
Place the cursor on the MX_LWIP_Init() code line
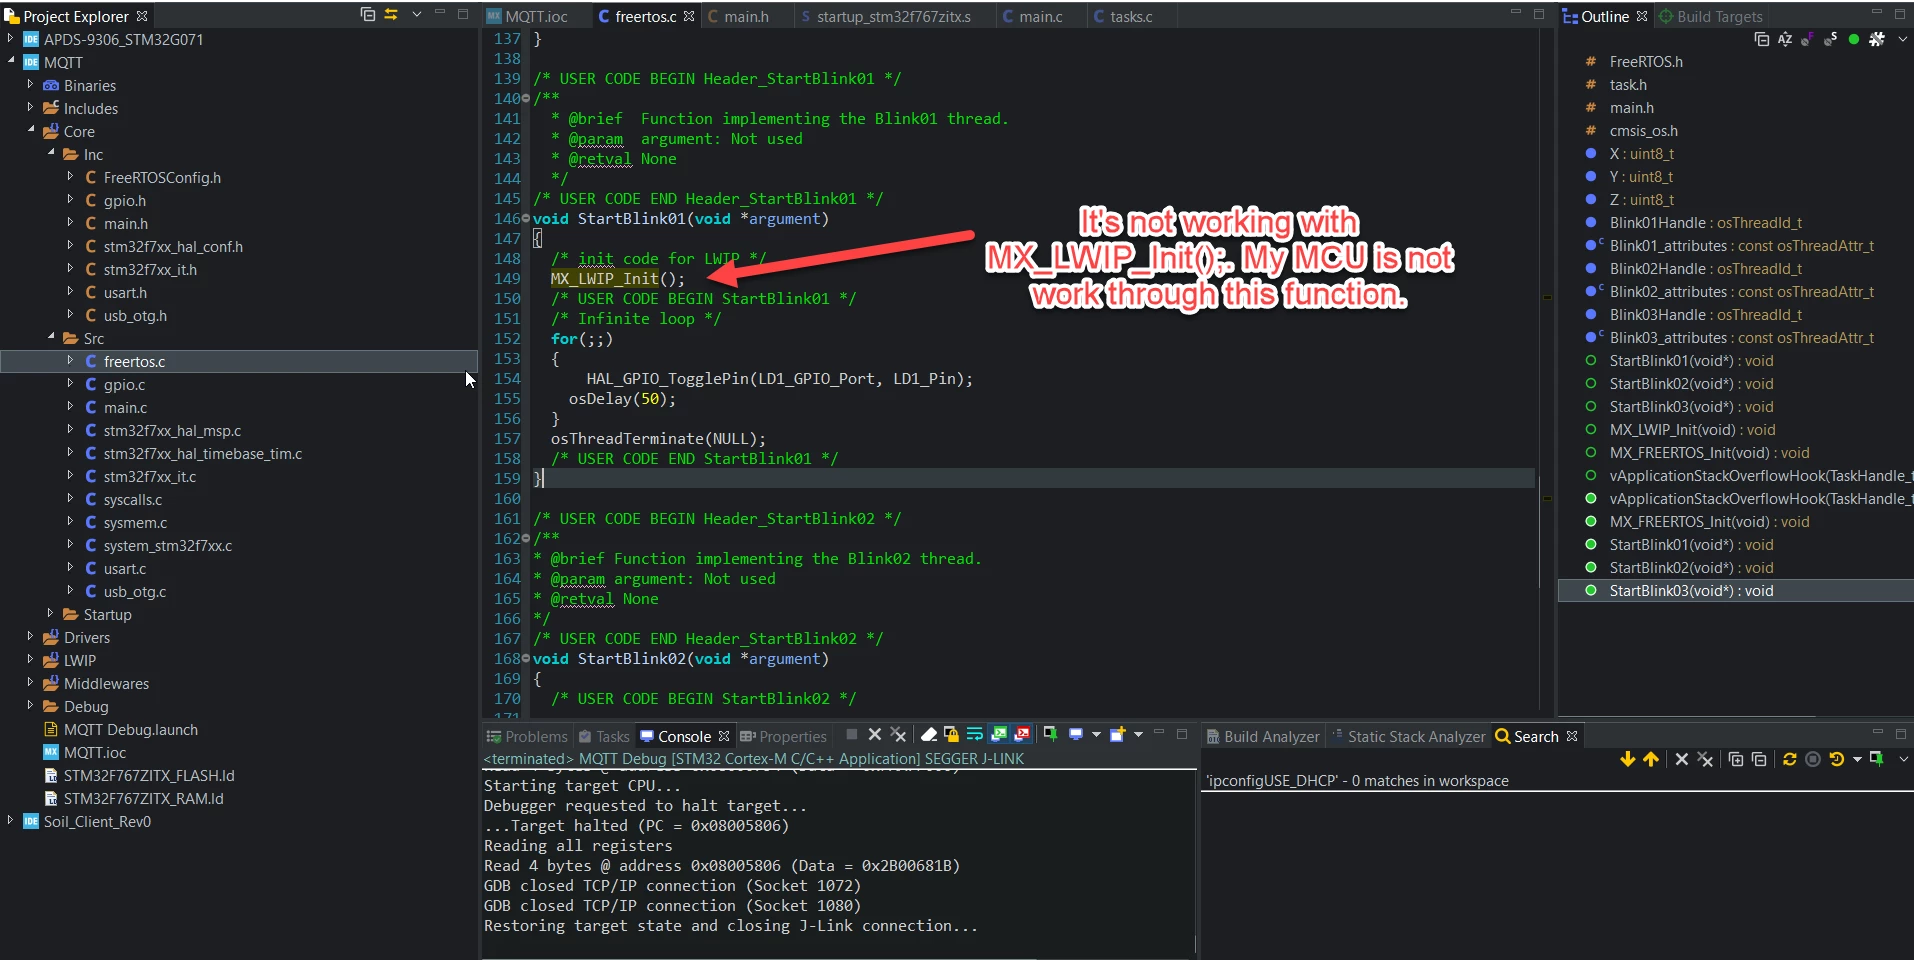tap(618, 279)
